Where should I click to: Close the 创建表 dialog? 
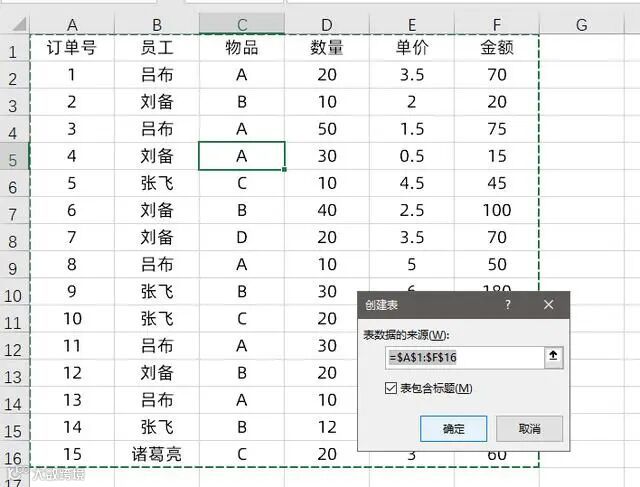click(549, 305)
